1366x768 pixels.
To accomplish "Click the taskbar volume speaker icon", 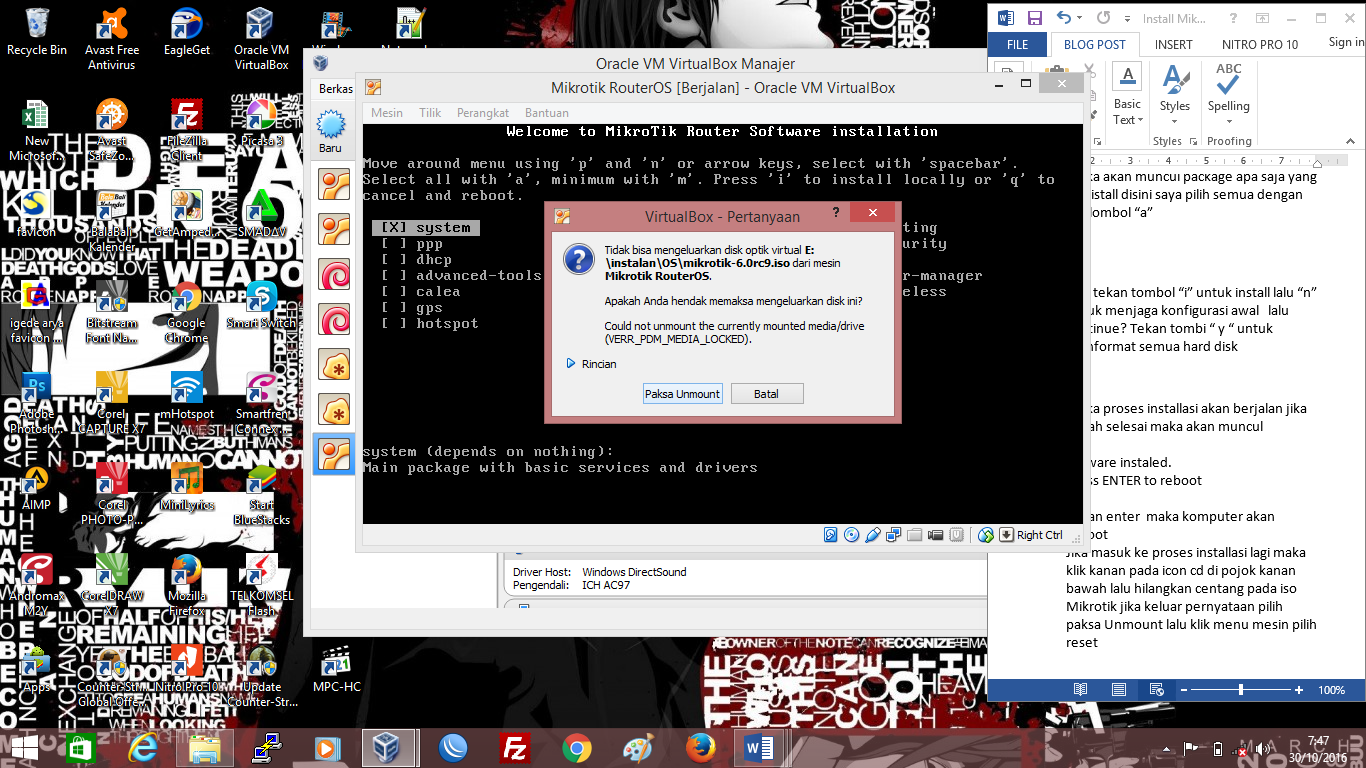I will (1263, 749).
